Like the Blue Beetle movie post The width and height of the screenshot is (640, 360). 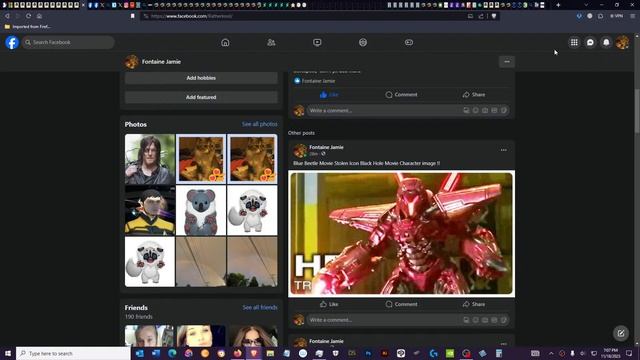pyautogui.click(x=329, y=304)
